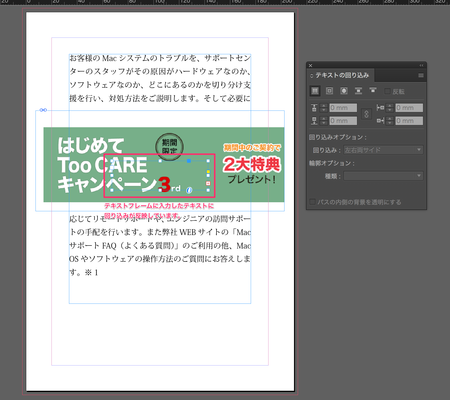
Task: Click the right offset input field
Action: (x=409, y=121)
